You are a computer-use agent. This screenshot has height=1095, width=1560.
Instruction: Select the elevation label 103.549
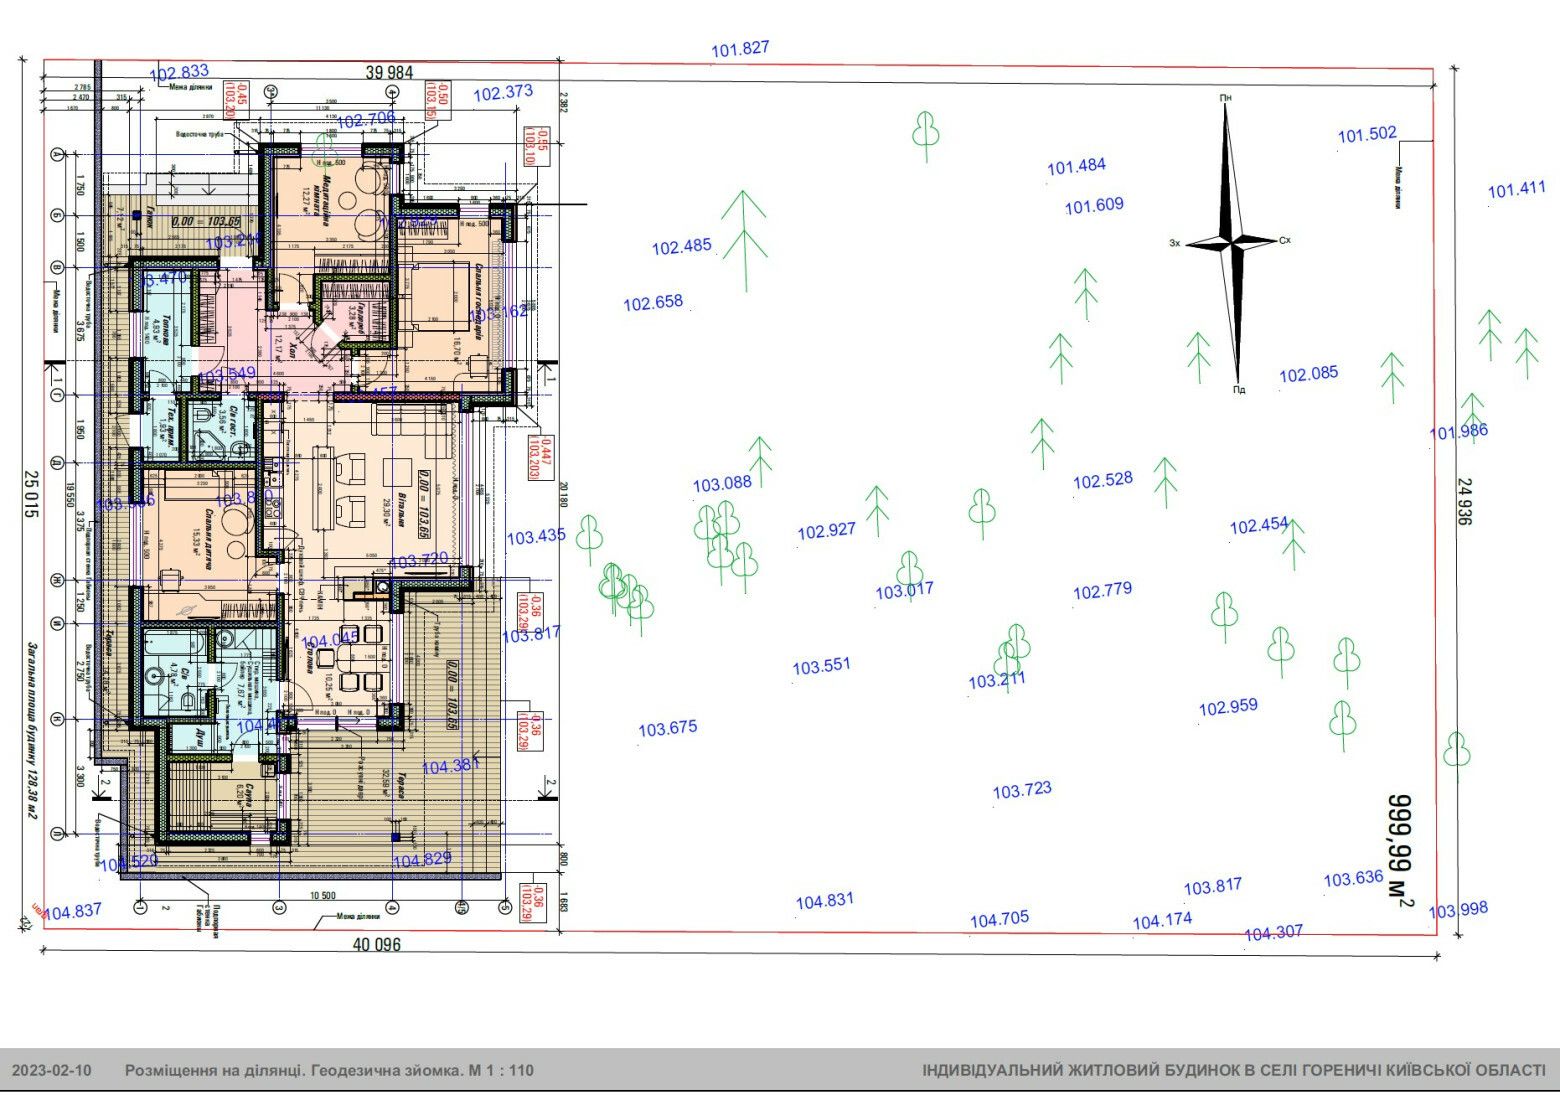click(227, 375)
